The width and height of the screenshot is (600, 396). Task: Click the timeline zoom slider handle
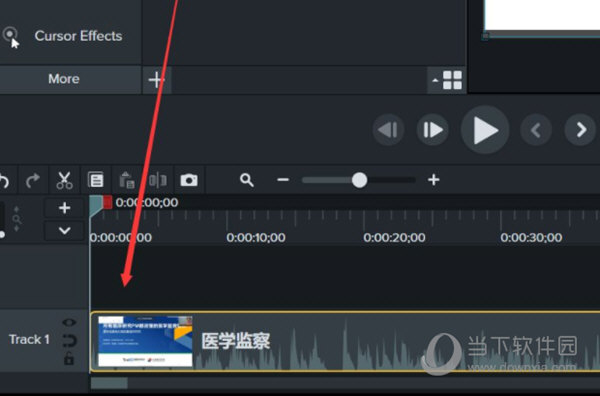click(359, 180)
